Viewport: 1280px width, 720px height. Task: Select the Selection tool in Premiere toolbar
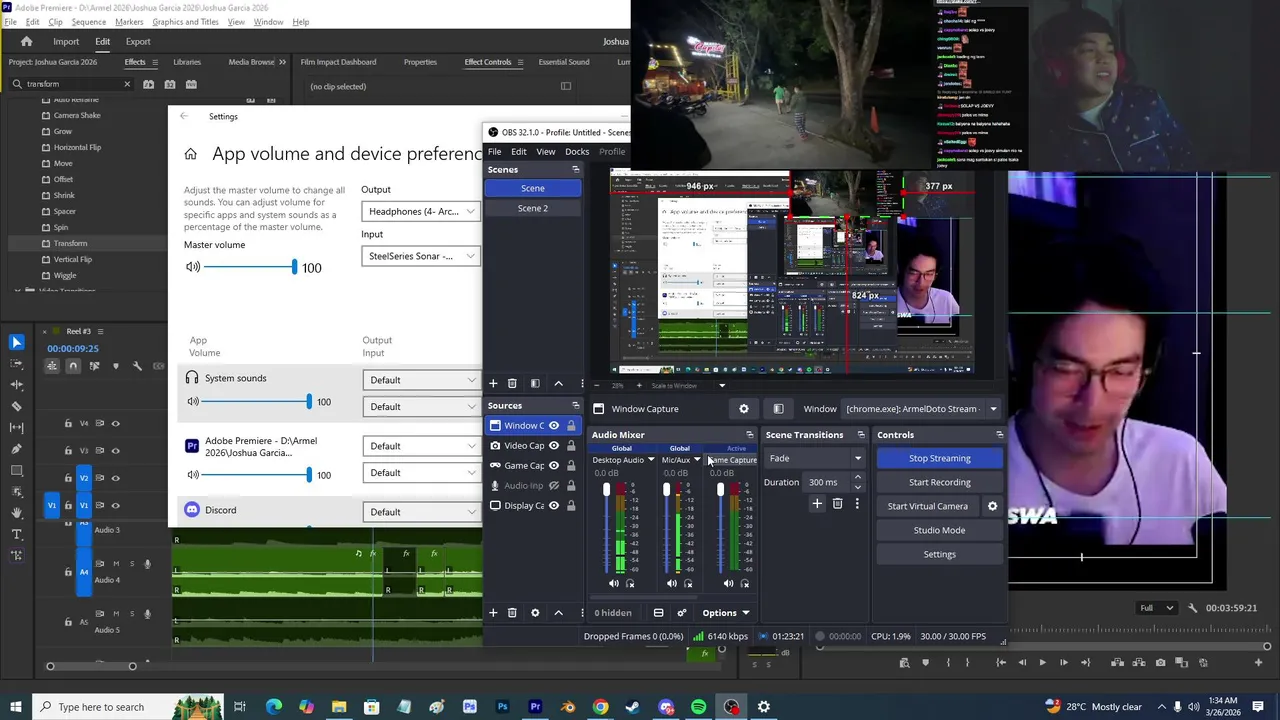pyautogui.click(x=16, y=342)
